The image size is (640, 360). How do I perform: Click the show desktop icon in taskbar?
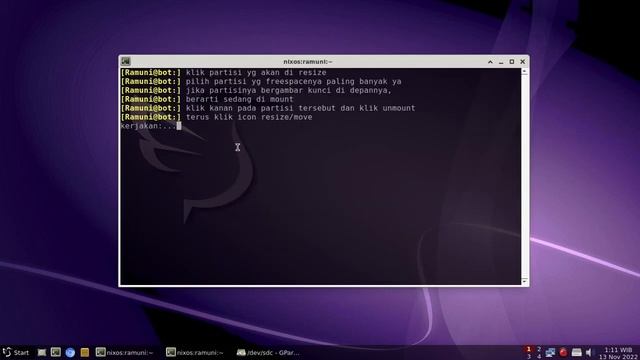pos(42,352)
